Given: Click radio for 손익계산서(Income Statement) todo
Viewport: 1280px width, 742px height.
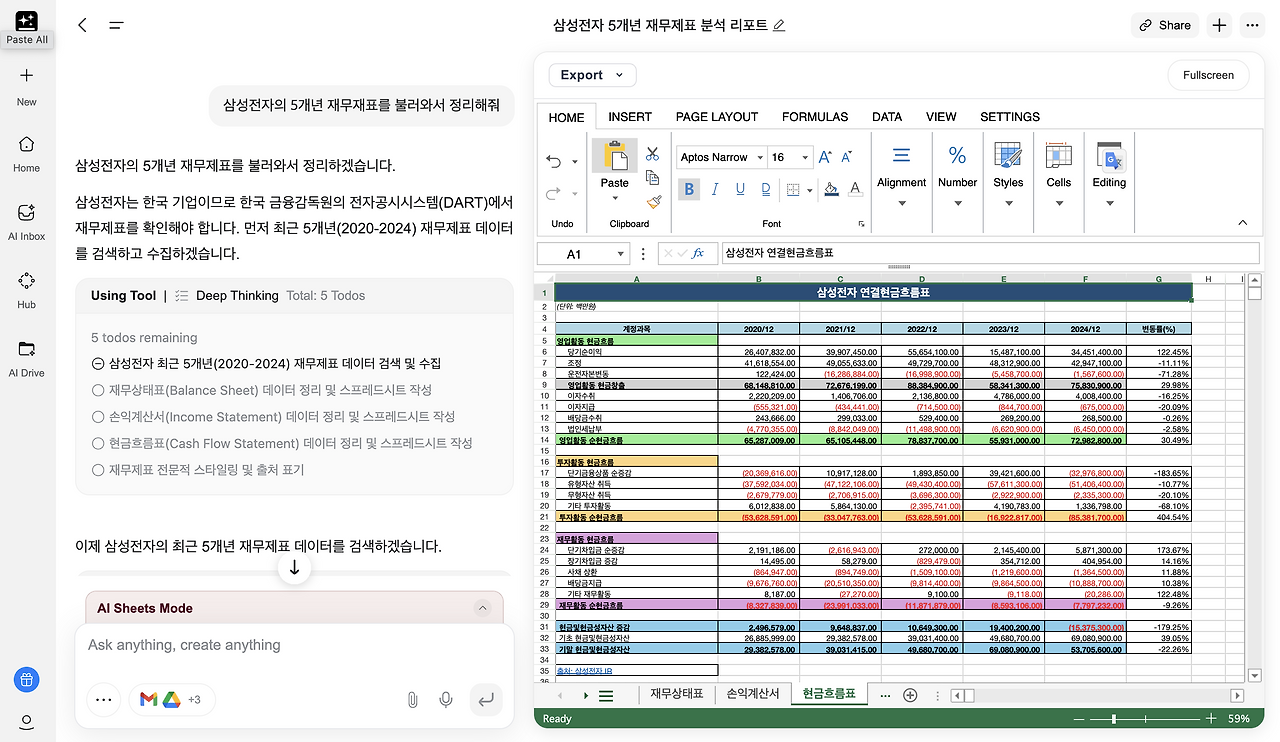Looking at the screenshot, I should point(98,417).
